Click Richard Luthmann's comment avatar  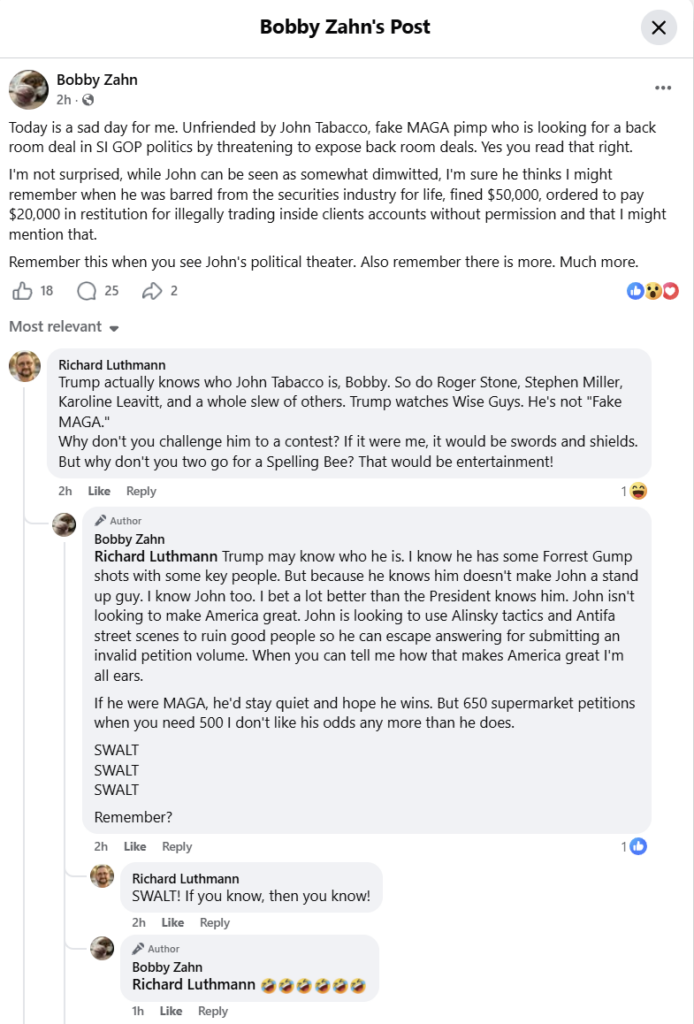pyautogui.click(x=24, y=365)
